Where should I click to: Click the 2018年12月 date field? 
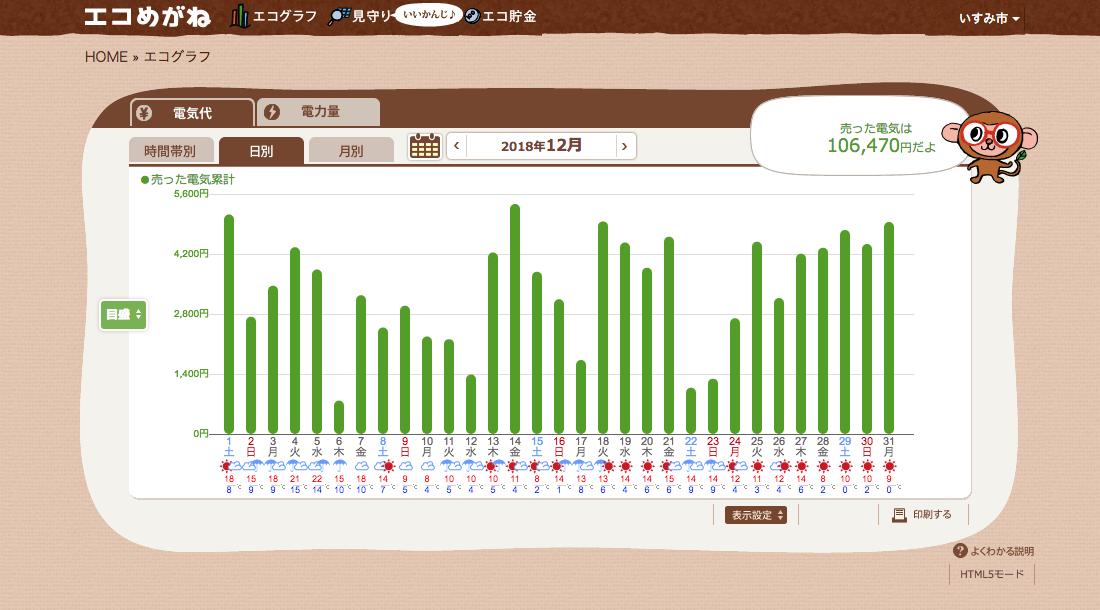(x=541, y=146)
